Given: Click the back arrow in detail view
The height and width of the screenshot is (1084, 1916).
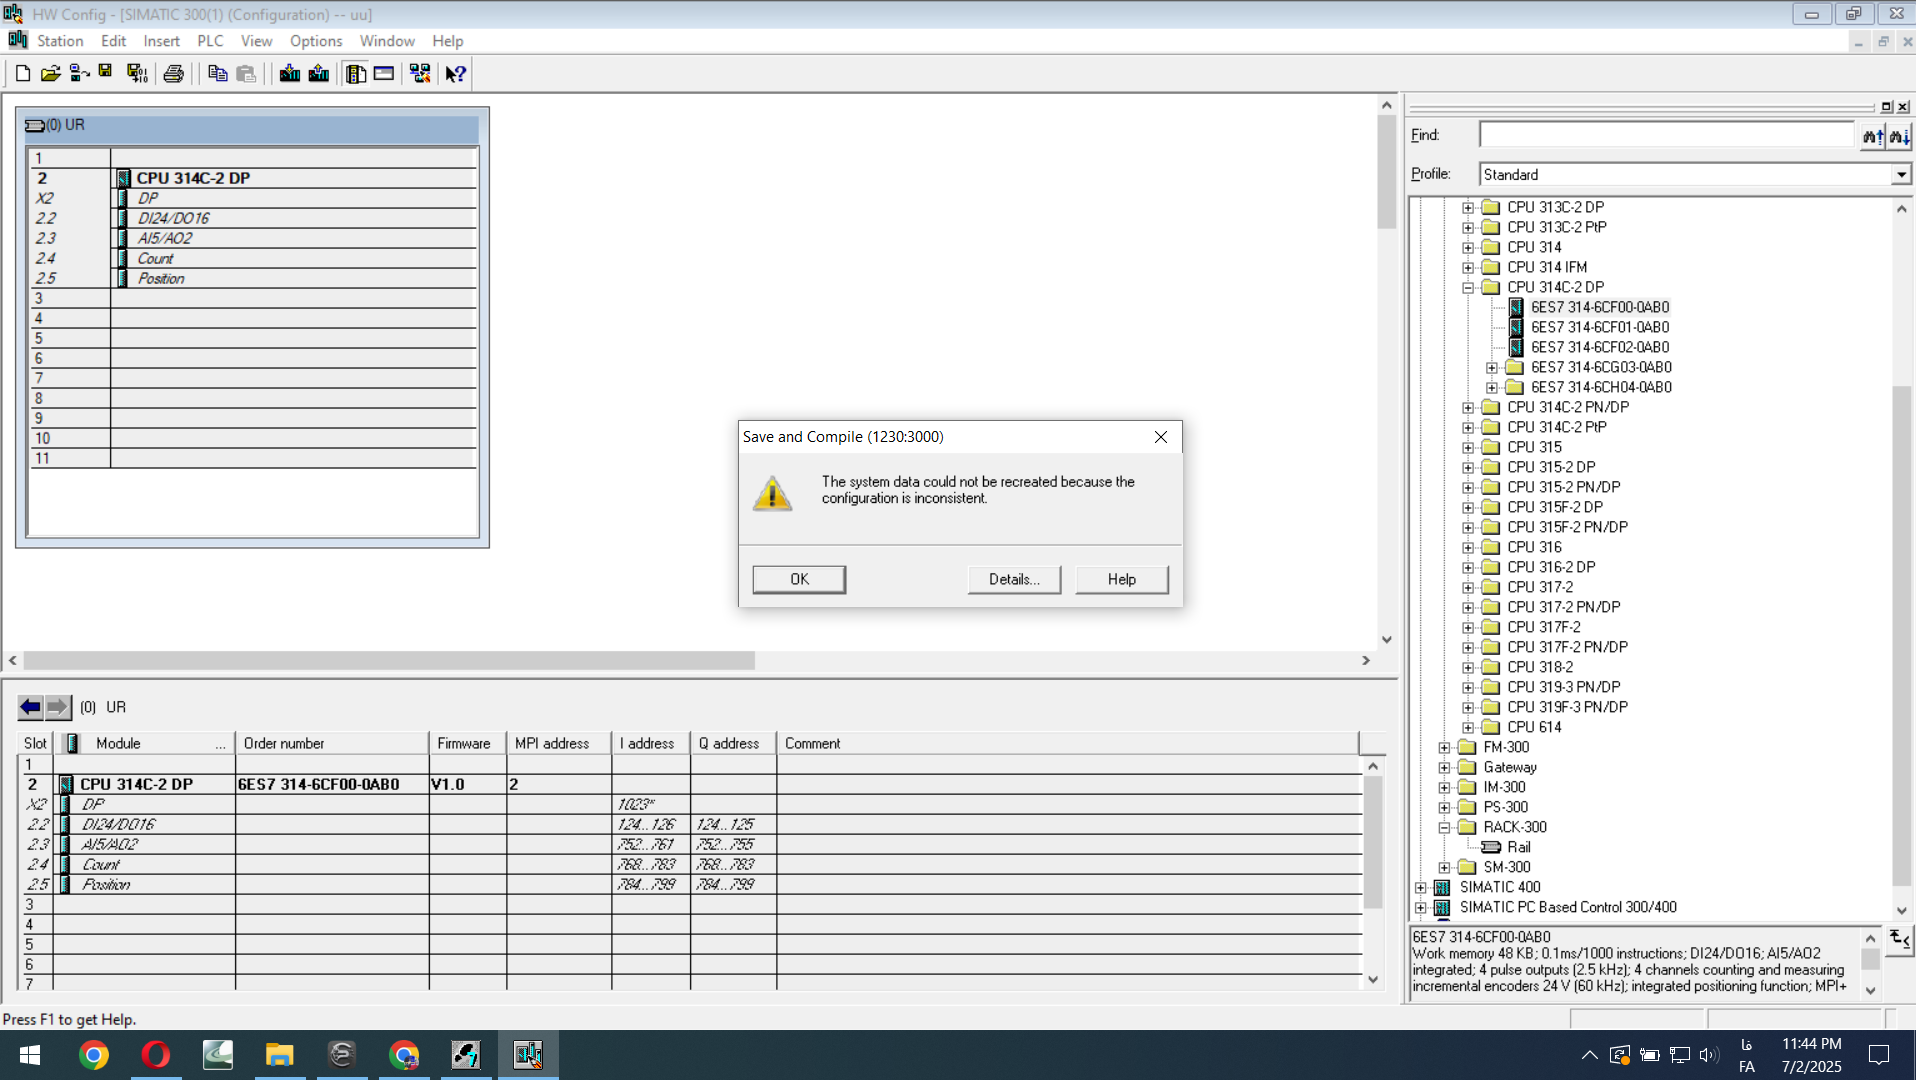Looking at the screenshot, I should 31,708.
